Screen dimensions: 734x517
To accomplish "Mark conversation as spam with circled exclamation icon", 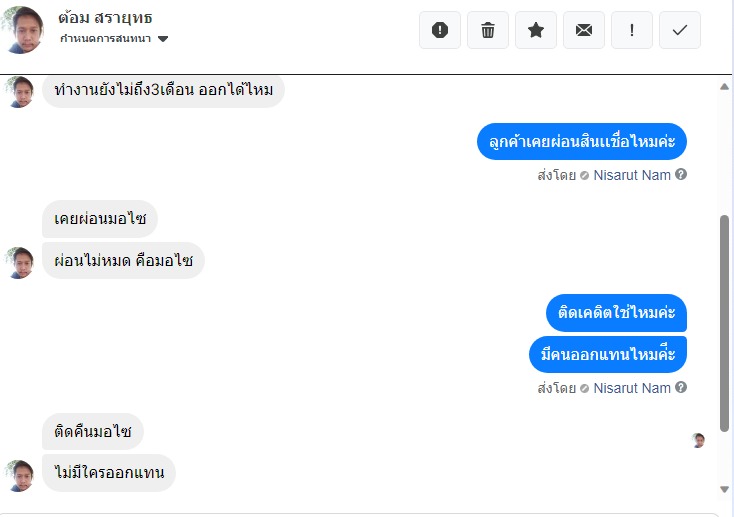I will tap(440, 30).
